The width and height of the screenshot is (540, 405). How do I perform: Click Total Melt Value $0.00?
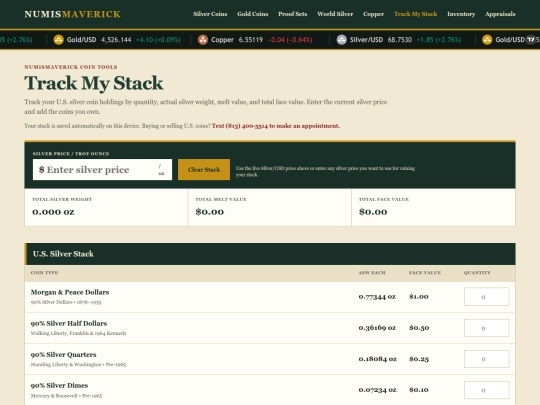coord(210,212)
